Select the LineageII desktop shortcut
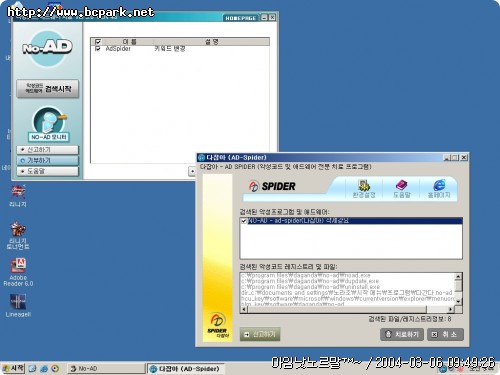Image resolution: width=500 pixels, height=375 pixels. tap(18, 305)
